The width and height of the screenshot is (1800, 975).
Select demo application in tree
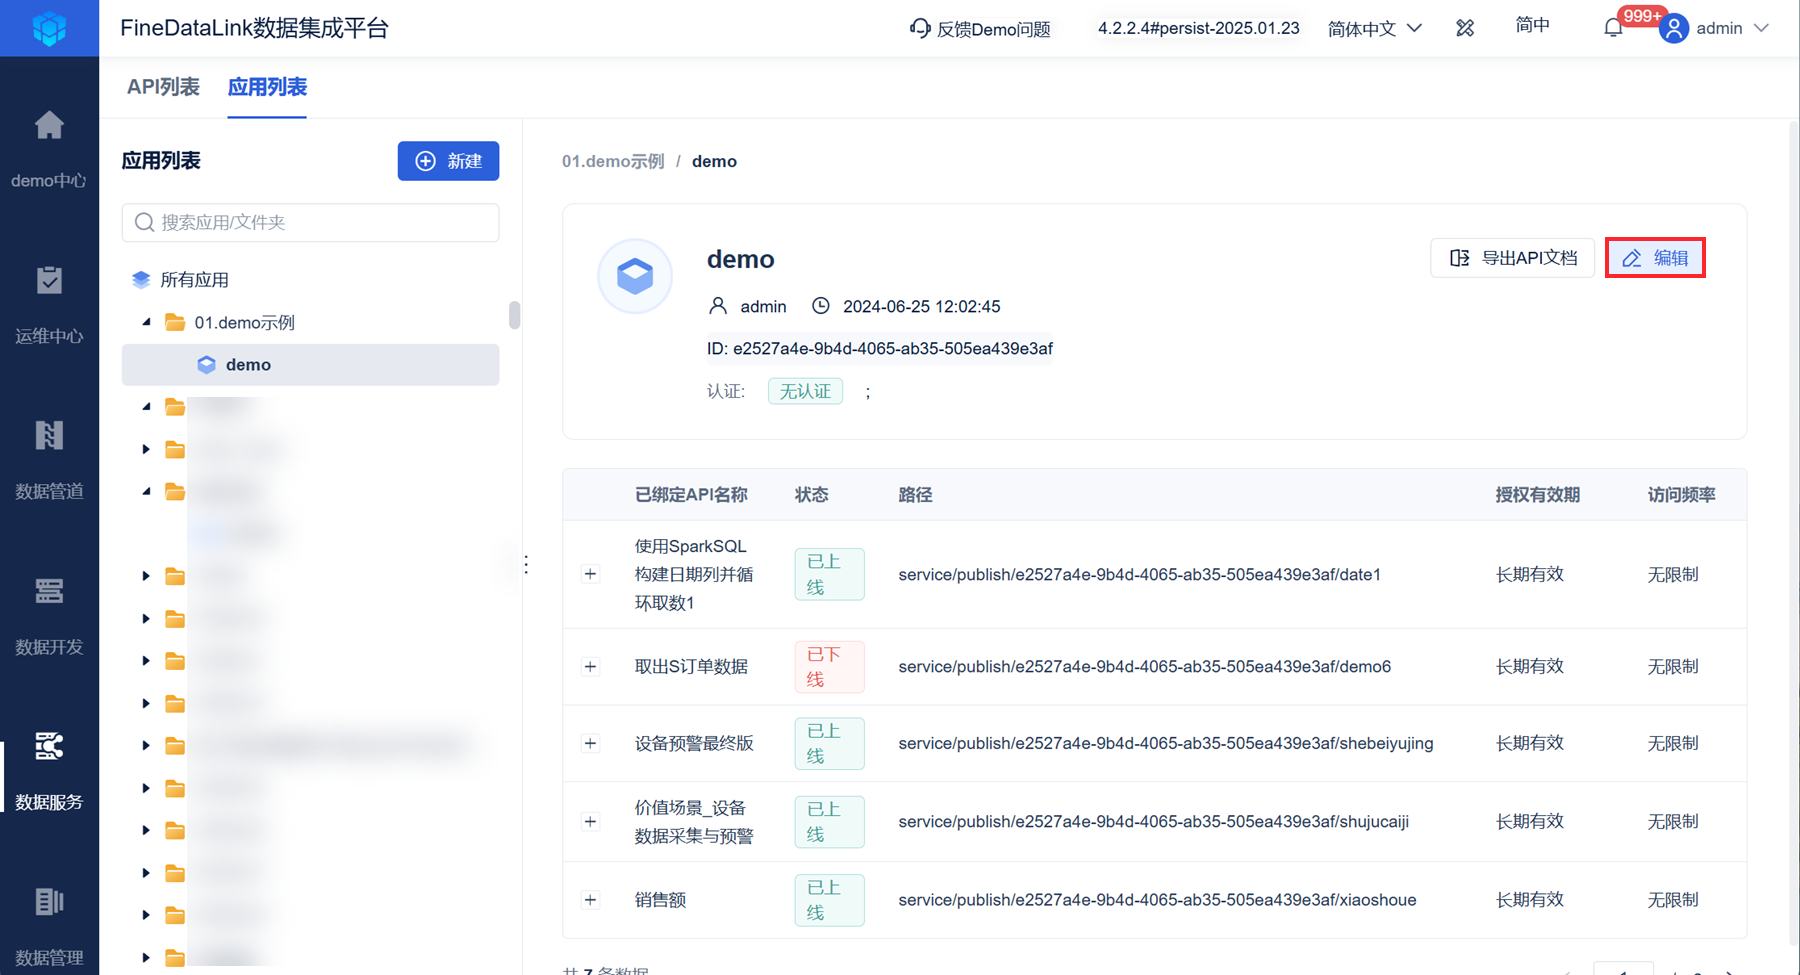click(310, 365)
